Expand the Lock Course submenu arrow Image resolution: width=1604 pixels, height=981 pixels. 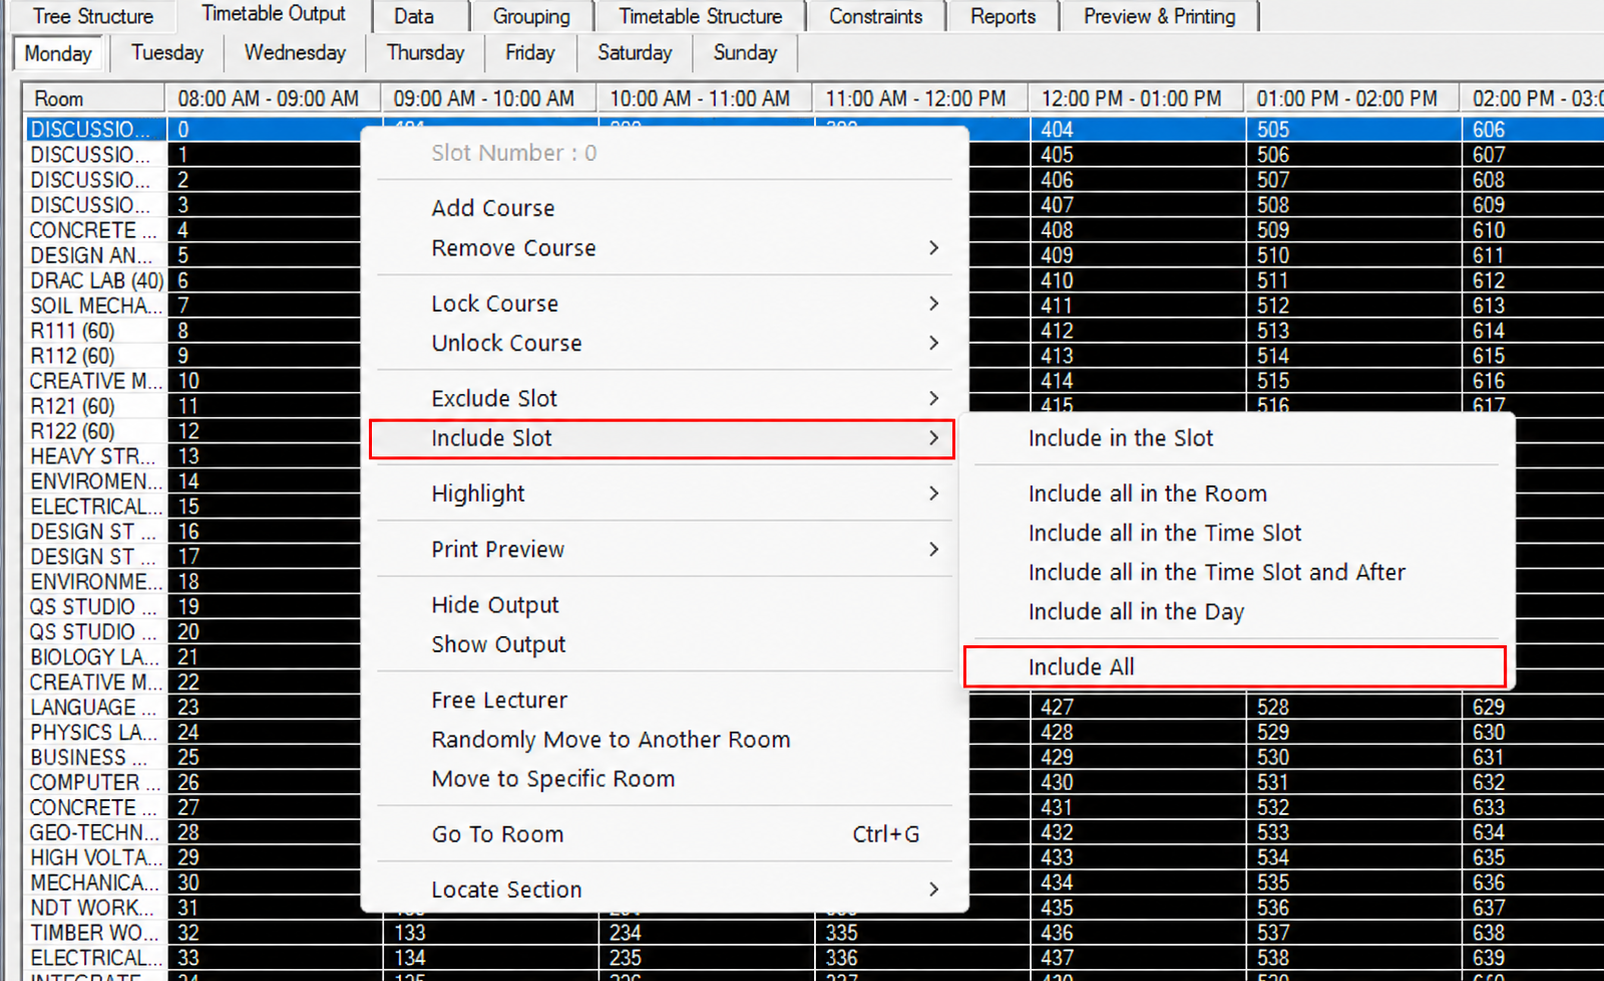(x=933, y=303)
